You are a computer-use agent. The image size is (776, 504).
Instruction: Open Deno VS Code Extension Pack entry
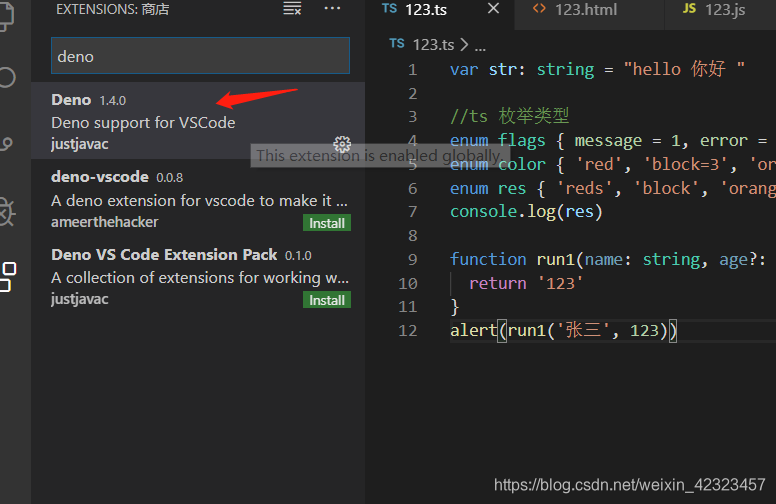click(x=198, y=276)
